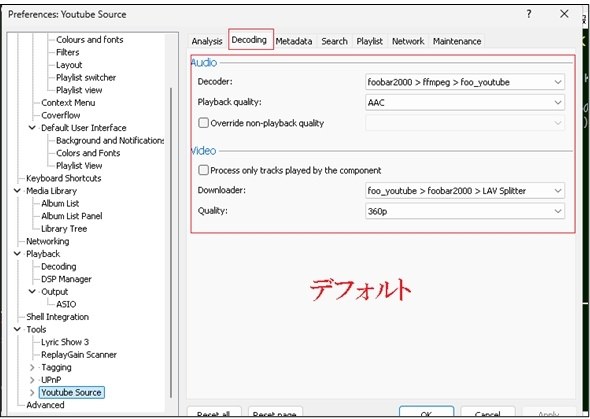Collapse the Default User Interface node
Viewport: 590px width, 419px height.
coord(32,128)
